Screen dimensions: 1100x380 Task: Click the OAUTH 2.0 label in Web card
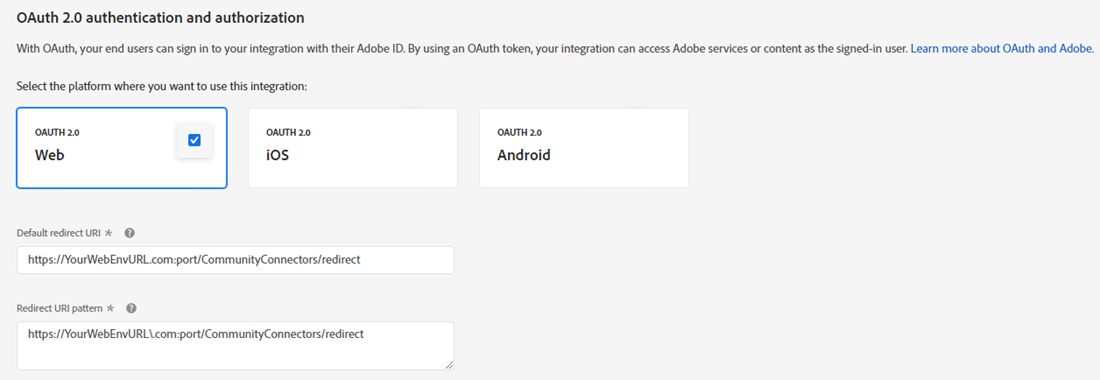(x=57, y=133)
